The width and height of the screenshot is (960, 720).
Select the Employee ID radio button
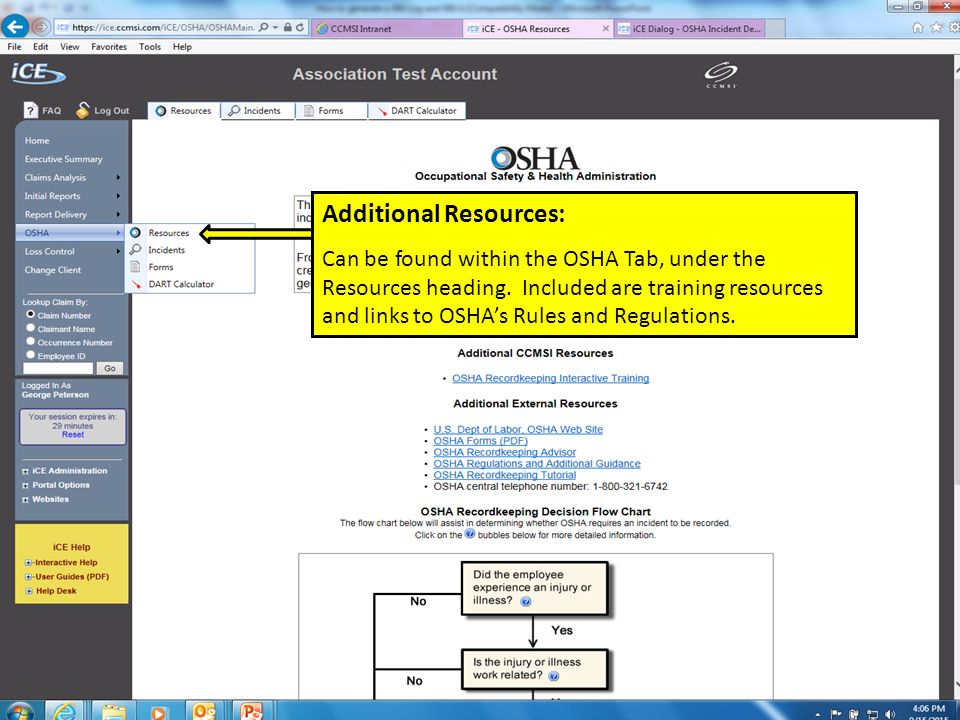[x=30, y=354]
